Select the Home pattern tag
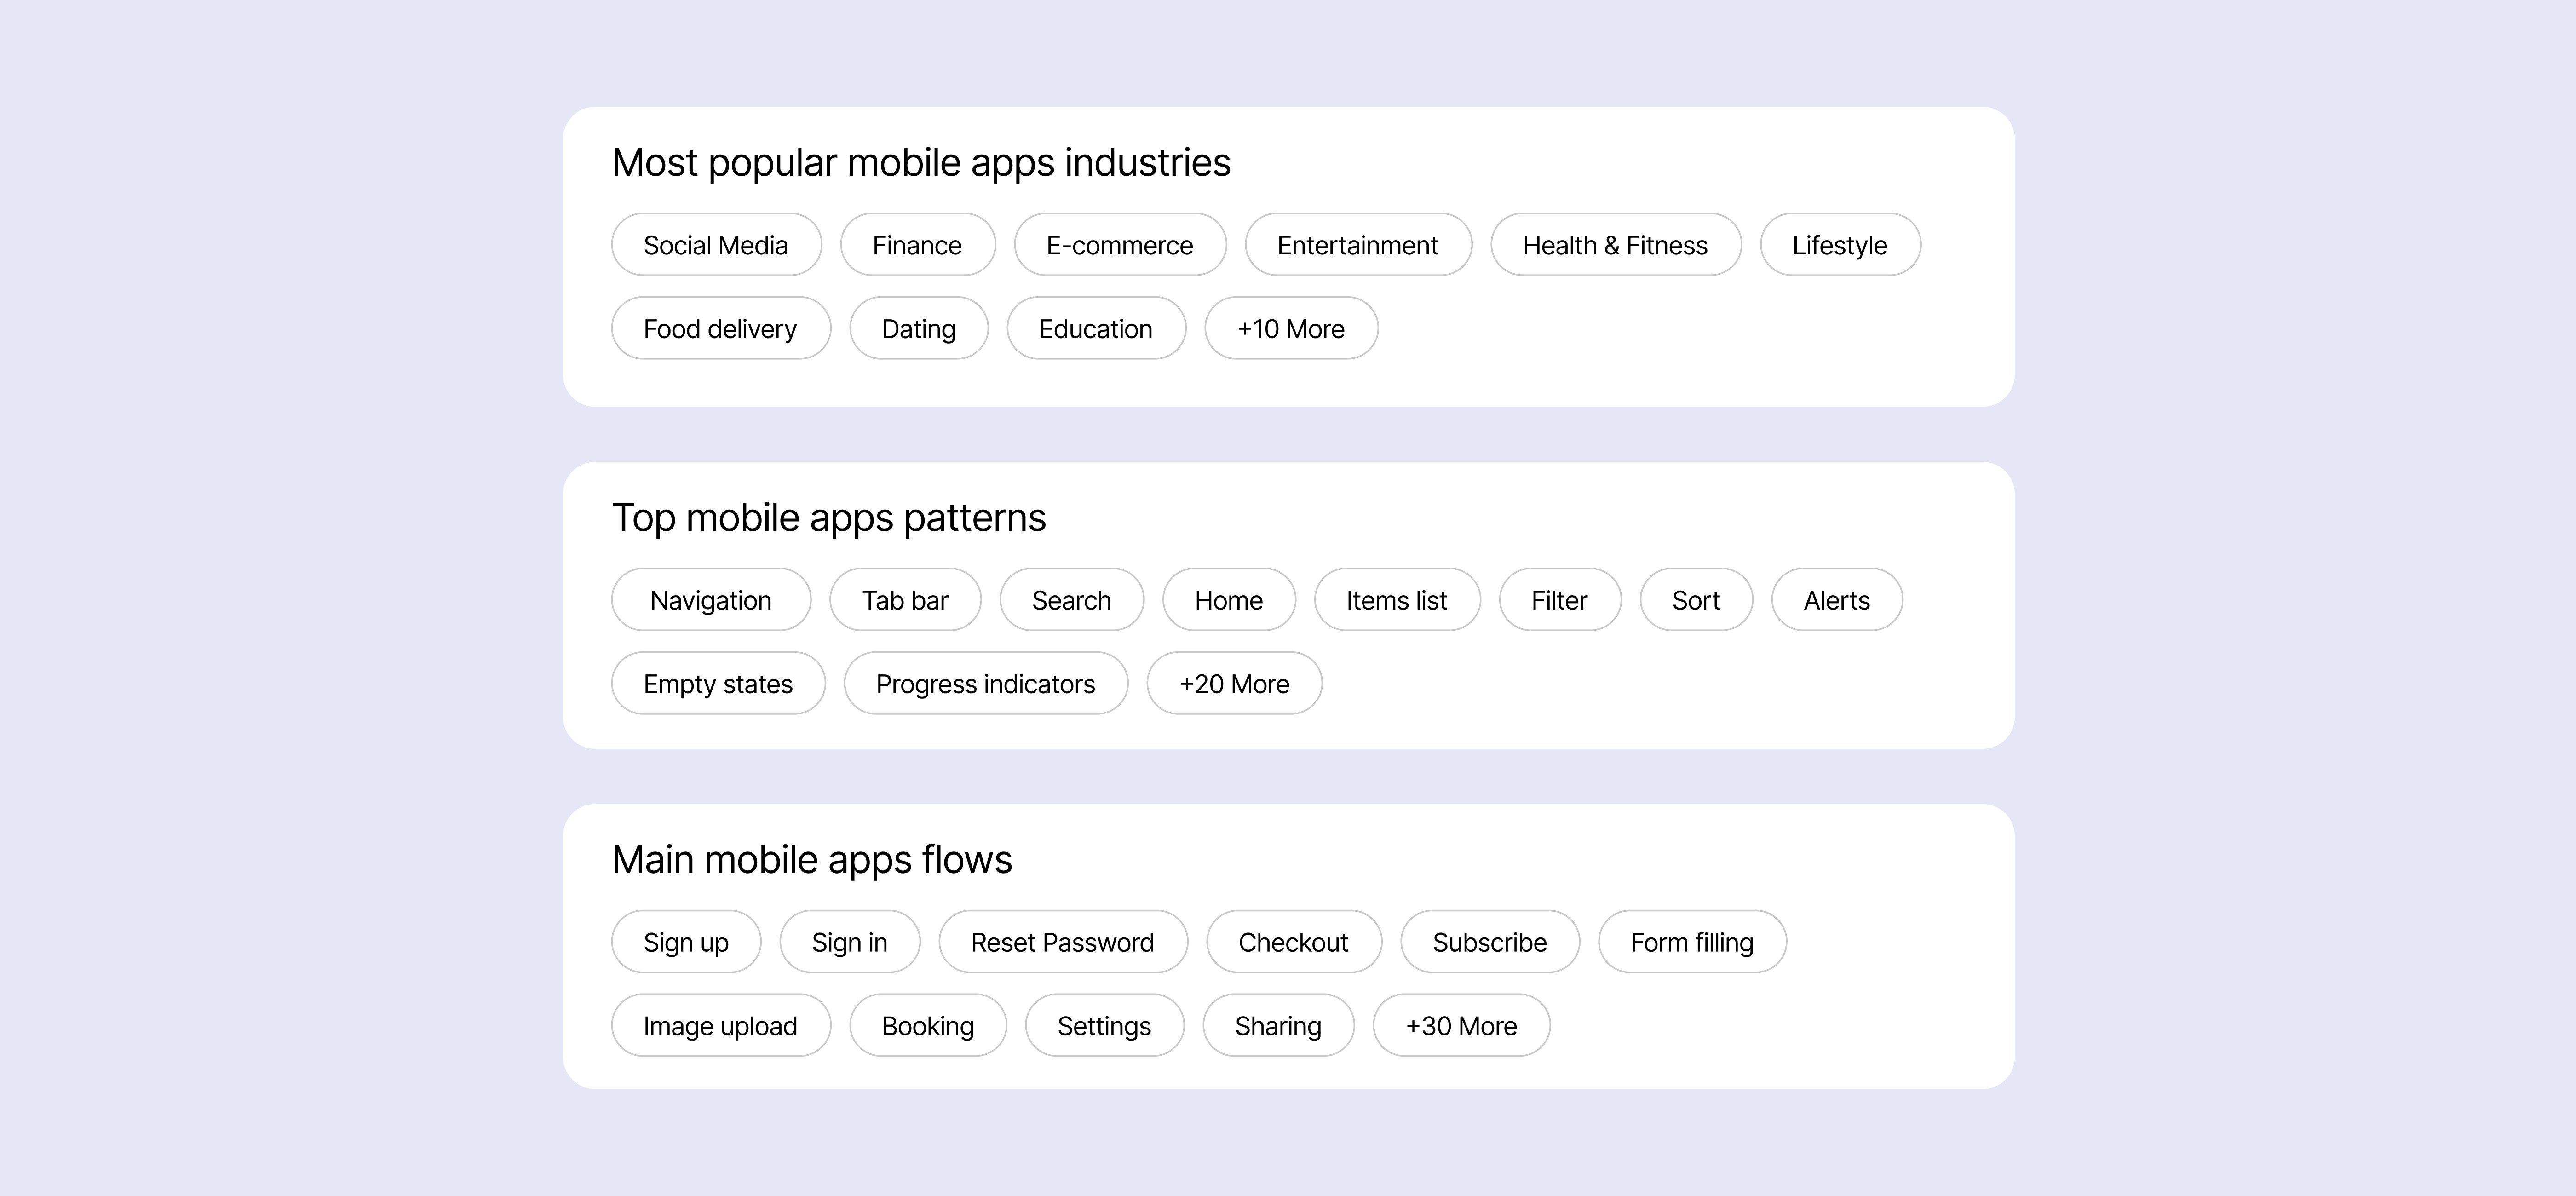 pyautogui.click(x=1229, y=600)
